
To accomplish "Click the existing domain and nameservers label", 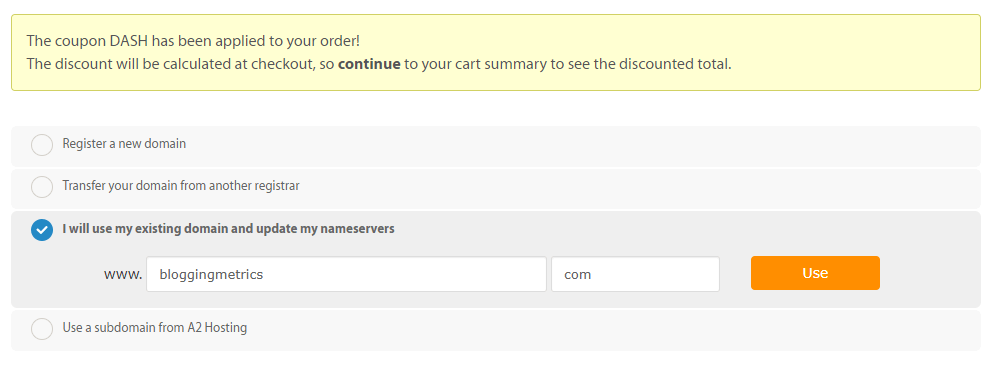I will click(x=228, y=228).
